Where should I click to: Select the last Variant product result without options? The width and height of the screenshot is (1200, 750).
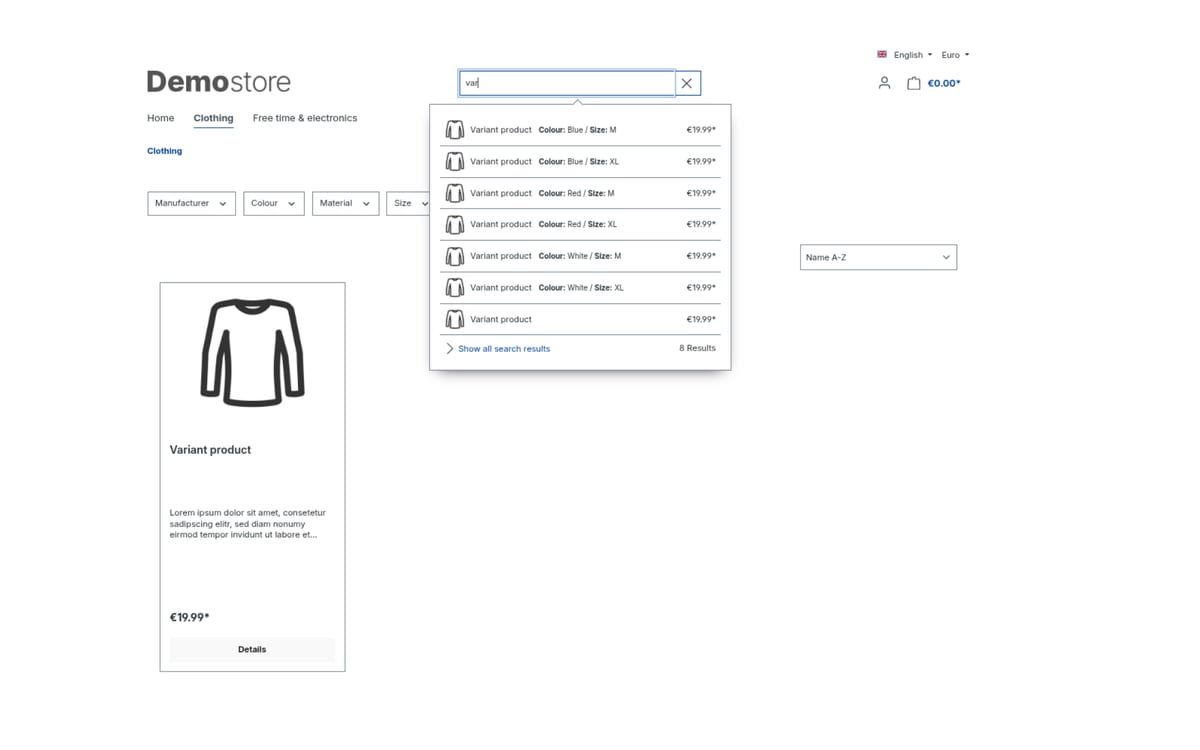(580, 319)
